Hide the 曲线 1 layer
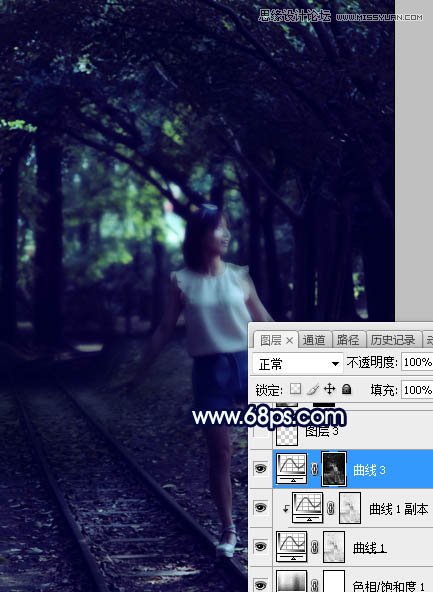 (260, 547)
